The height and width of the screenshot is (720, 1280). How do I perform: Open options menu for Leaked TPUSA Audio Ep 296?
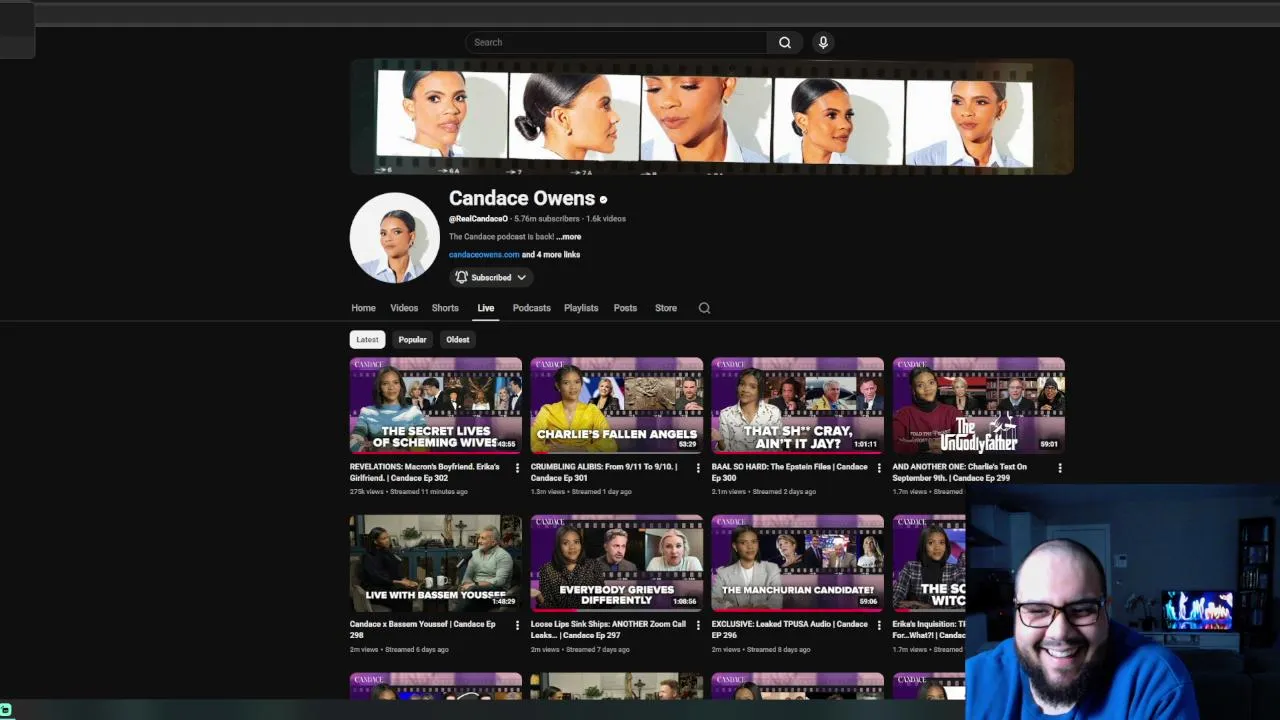point(879,626)
